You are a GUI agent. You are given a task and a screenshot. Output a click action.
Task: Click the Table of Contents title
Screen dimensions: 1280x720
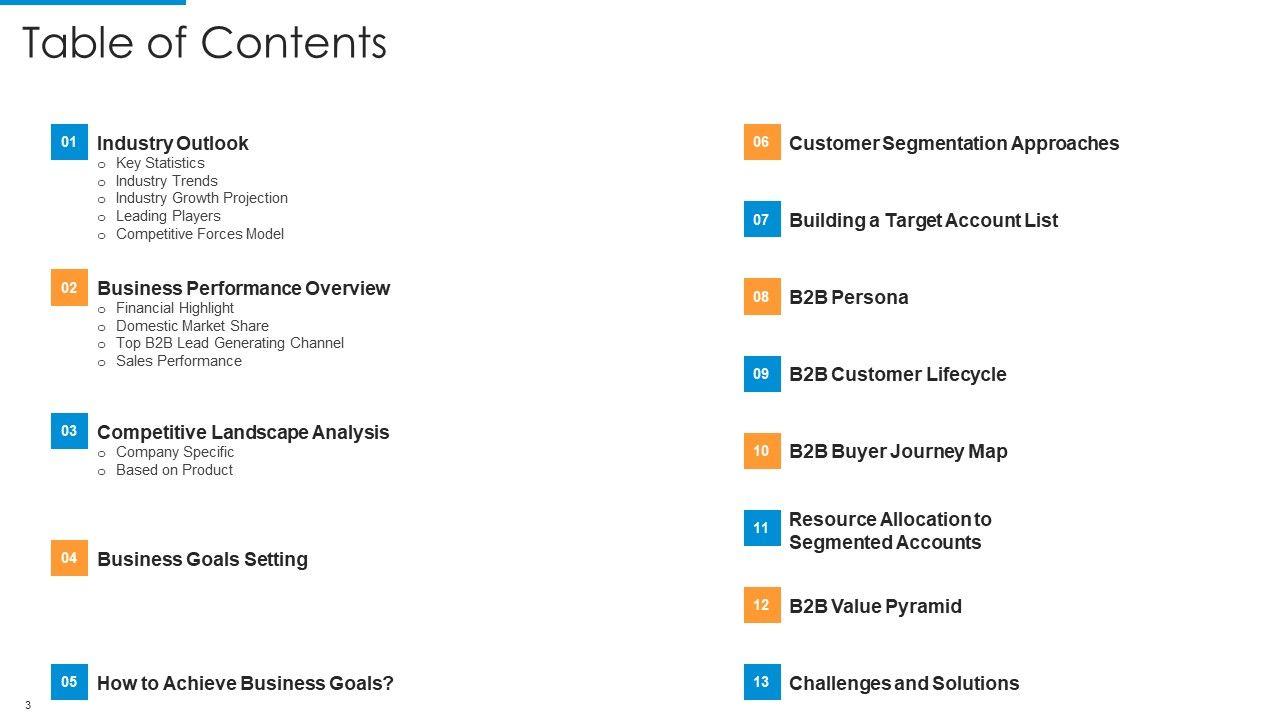pyautogui.click(x=204, y=43)
